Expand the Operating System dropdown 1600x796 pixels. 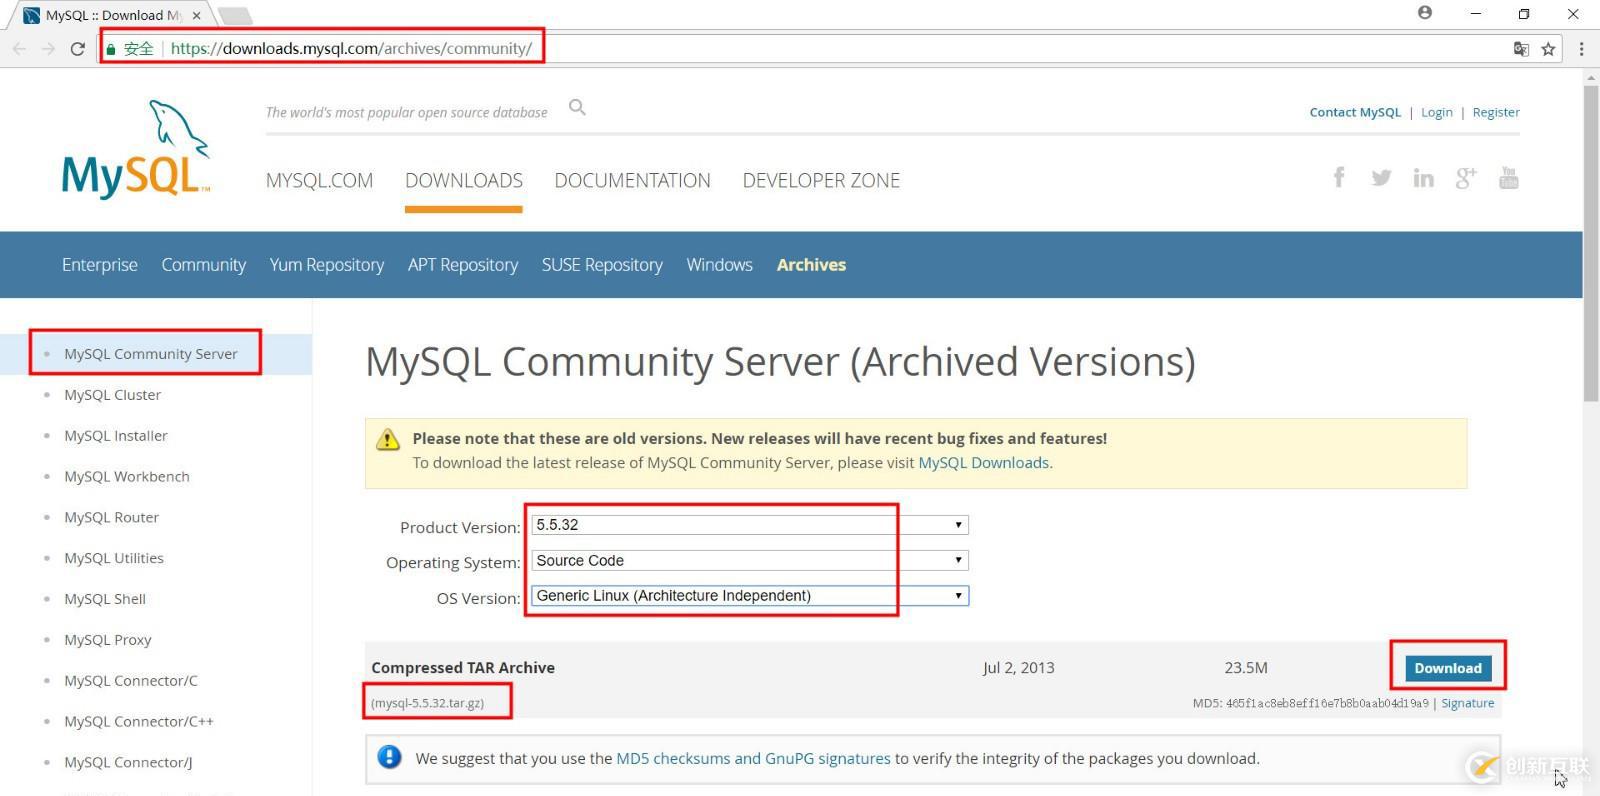point(749,560)
